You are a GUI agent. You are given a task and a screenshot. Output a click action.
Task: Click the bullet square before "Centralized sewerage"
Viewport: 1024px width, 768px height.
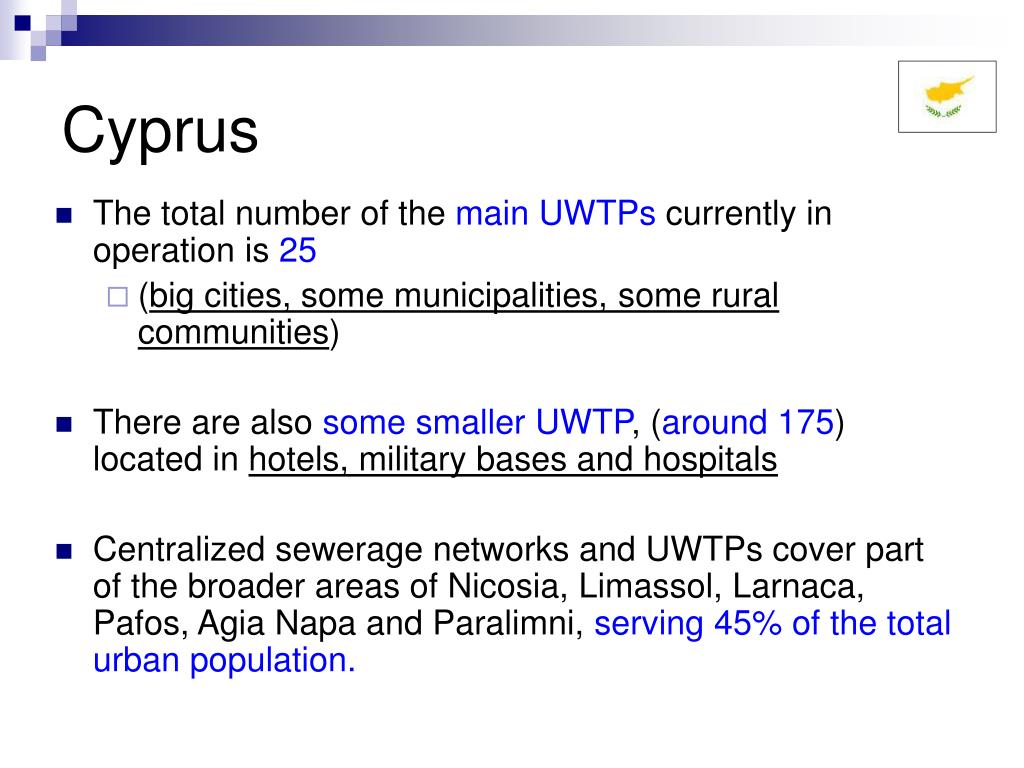pyautogui.click(x=64, y=552)
